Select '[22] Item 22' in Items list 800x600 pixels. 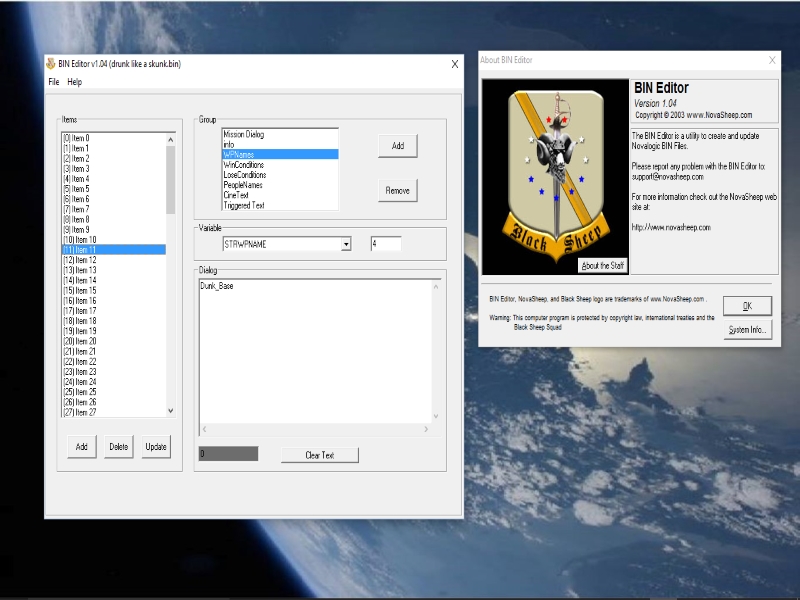[x=114, y=362]
